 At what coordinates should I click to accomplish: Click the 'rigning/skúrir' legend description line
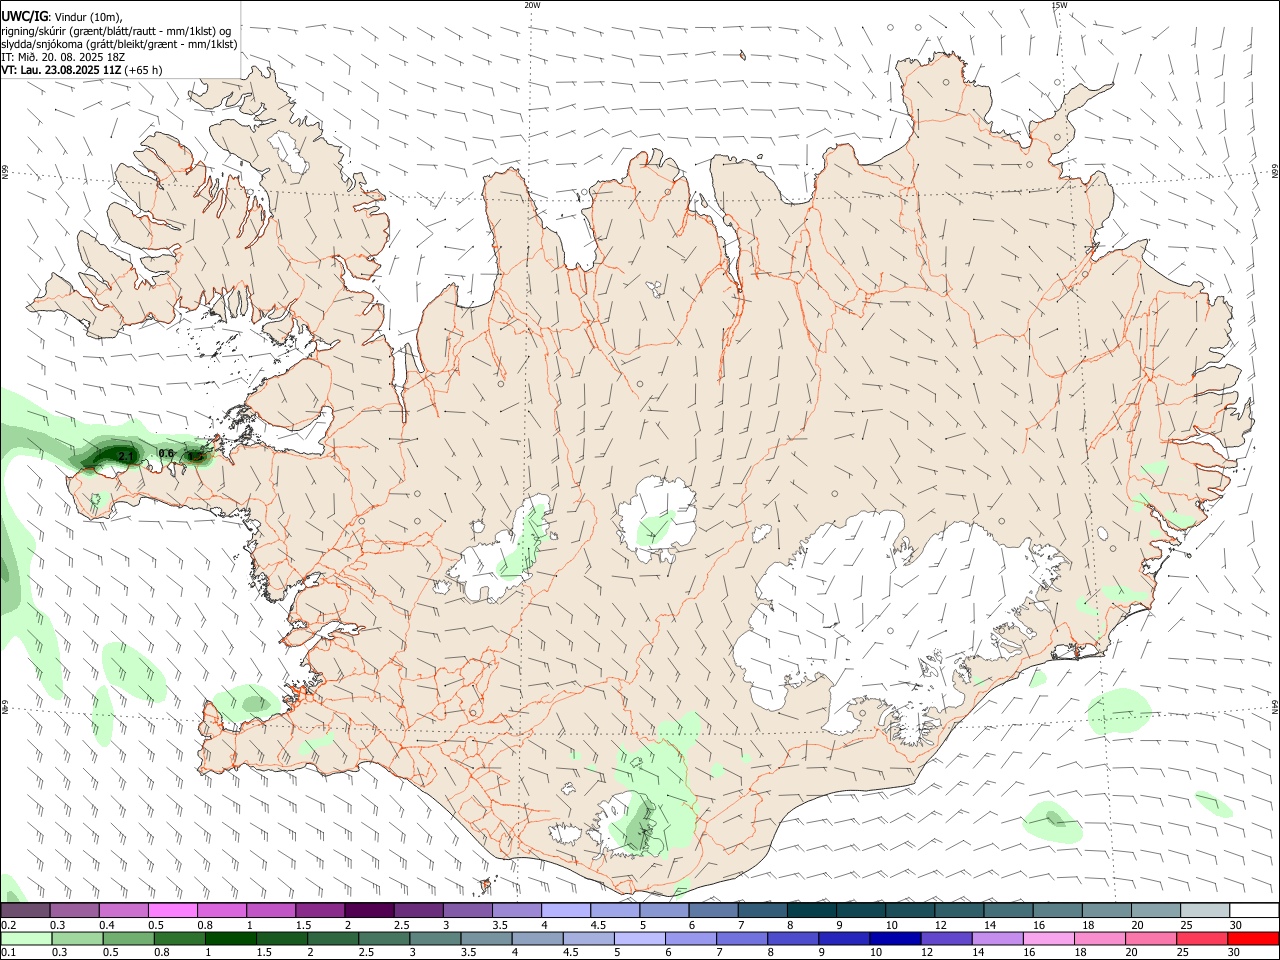coord(116,31)
